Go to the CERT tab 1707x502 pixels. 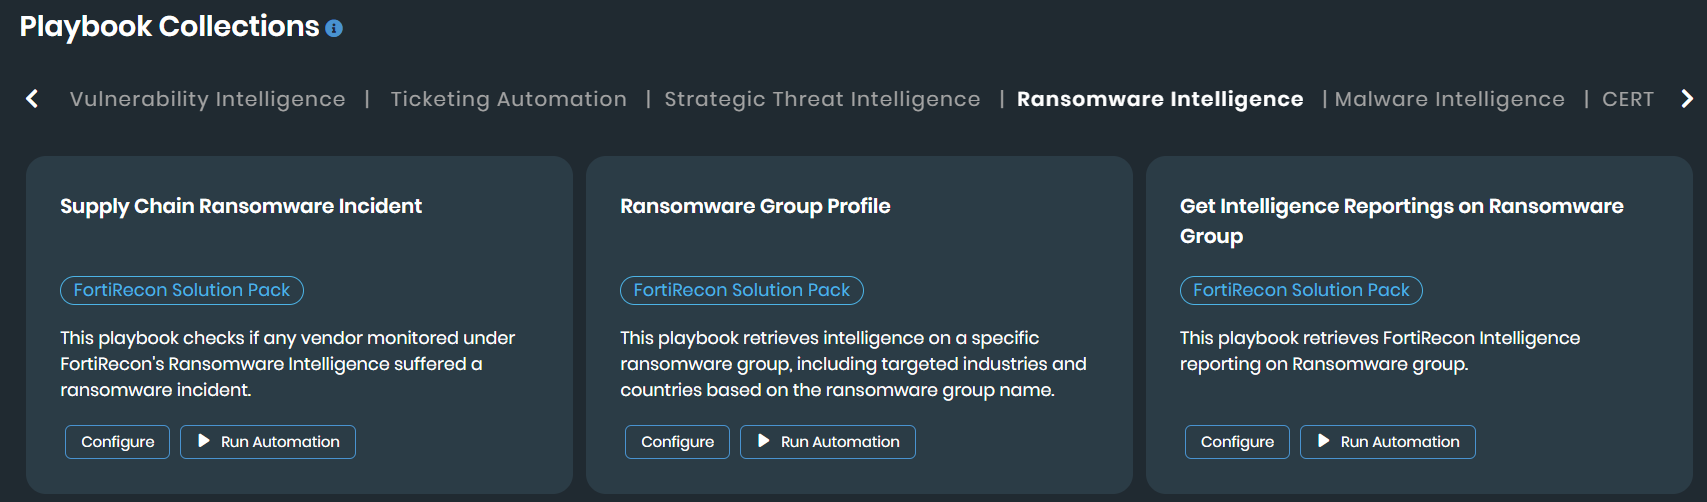[x=1627, y=99]
